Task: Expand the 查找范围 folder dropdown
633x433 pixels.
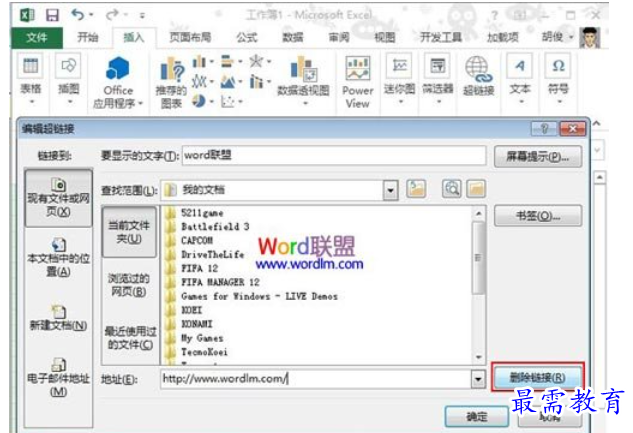Action: [390, 190]
